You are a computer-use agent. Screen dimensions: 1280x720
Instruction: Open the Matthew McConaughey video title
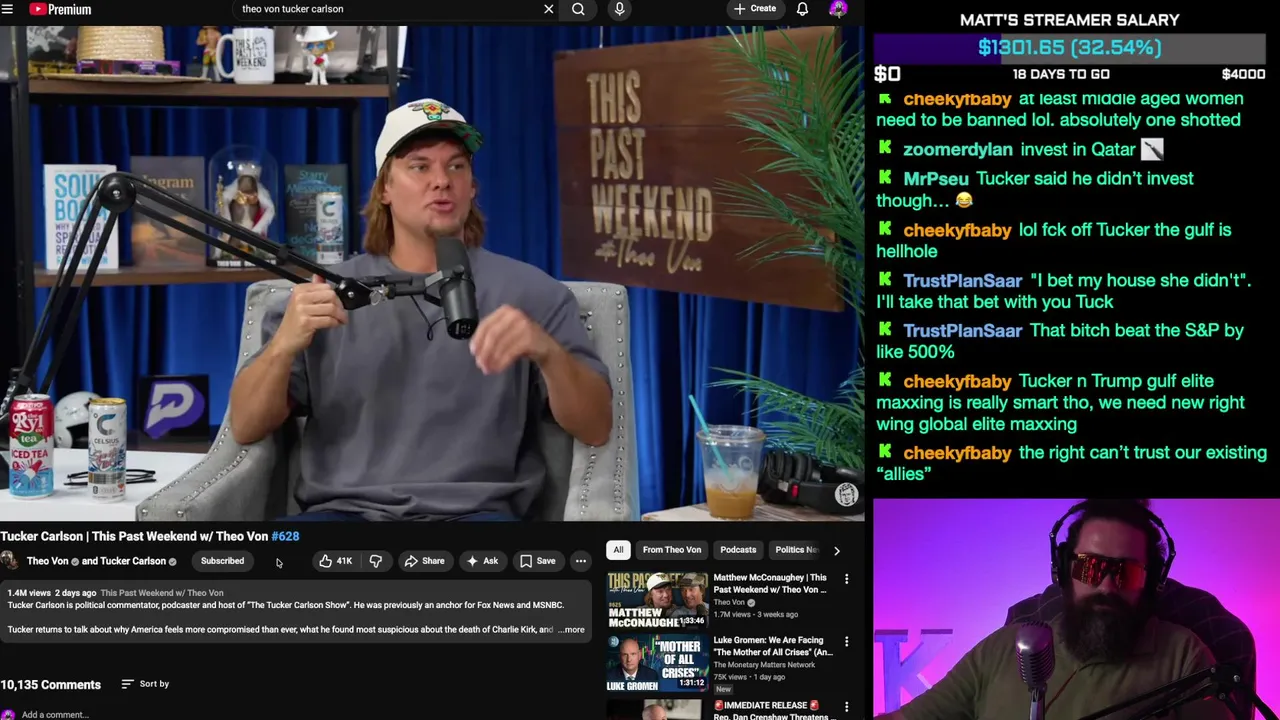[x=770, y=583]
